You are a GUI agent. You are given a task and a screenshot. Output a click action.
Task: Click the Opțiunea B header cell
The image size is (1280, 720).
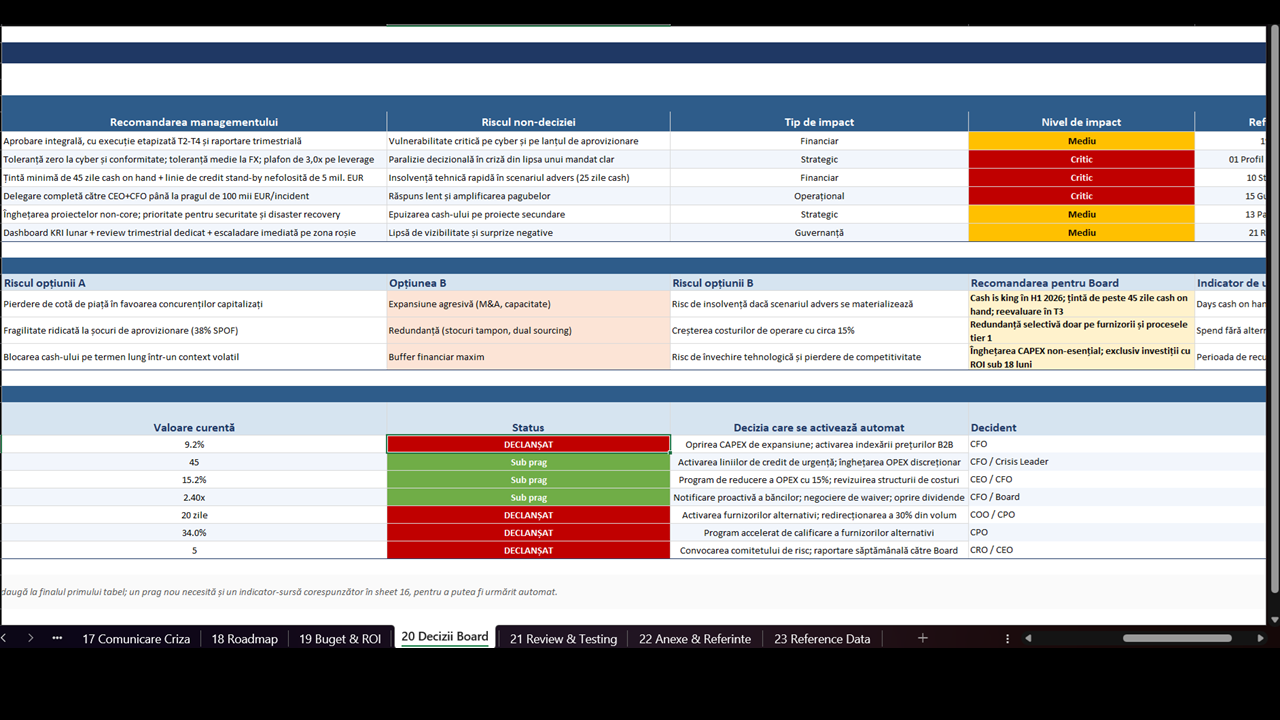coord(528,283)
